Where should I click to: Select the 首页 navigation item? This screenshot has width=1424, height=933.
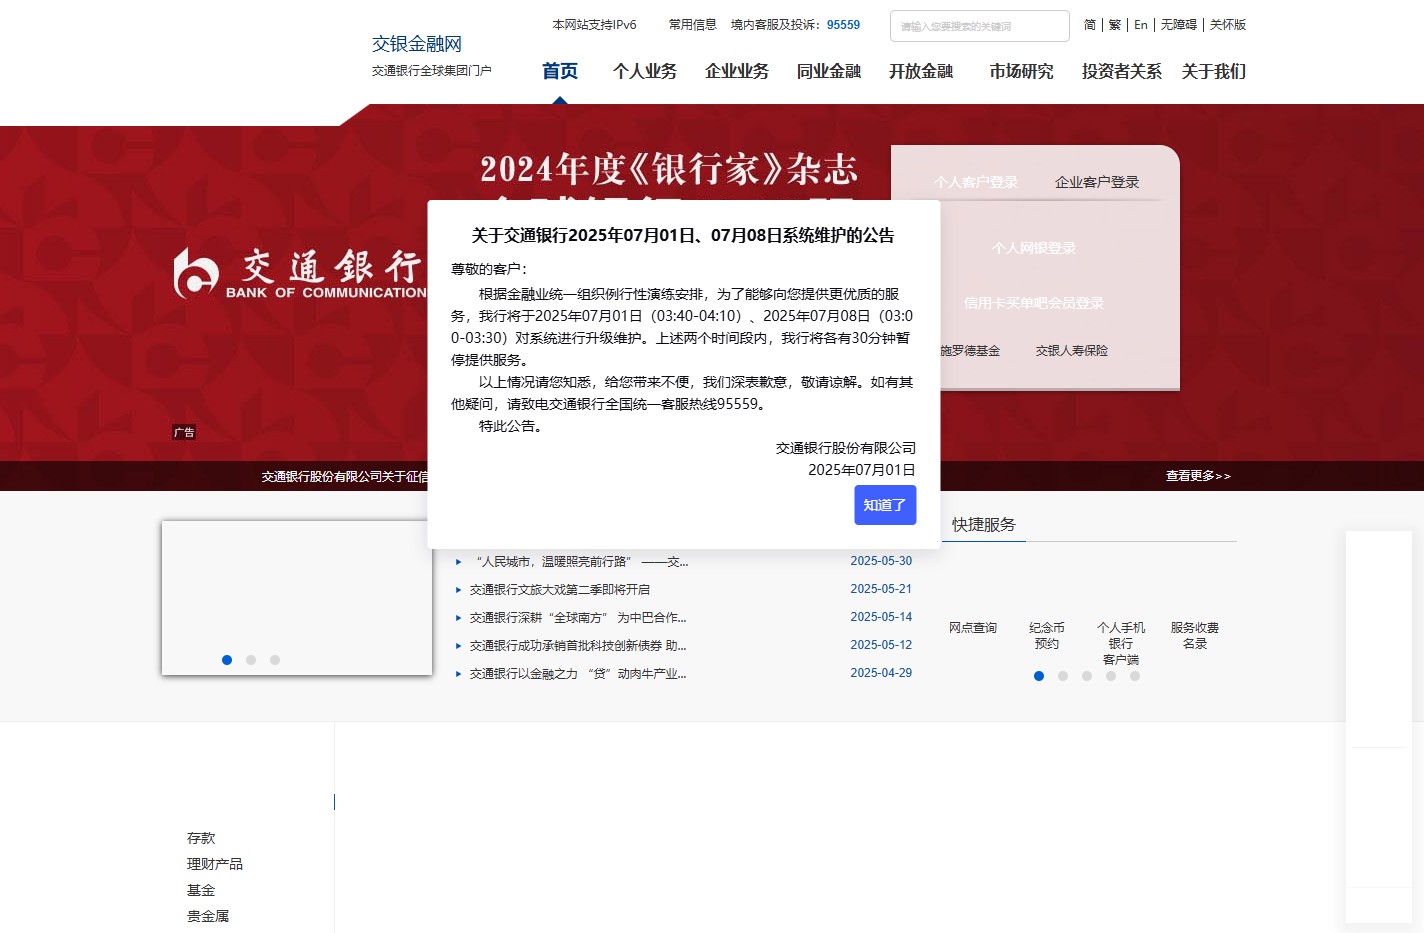[560, 71]
